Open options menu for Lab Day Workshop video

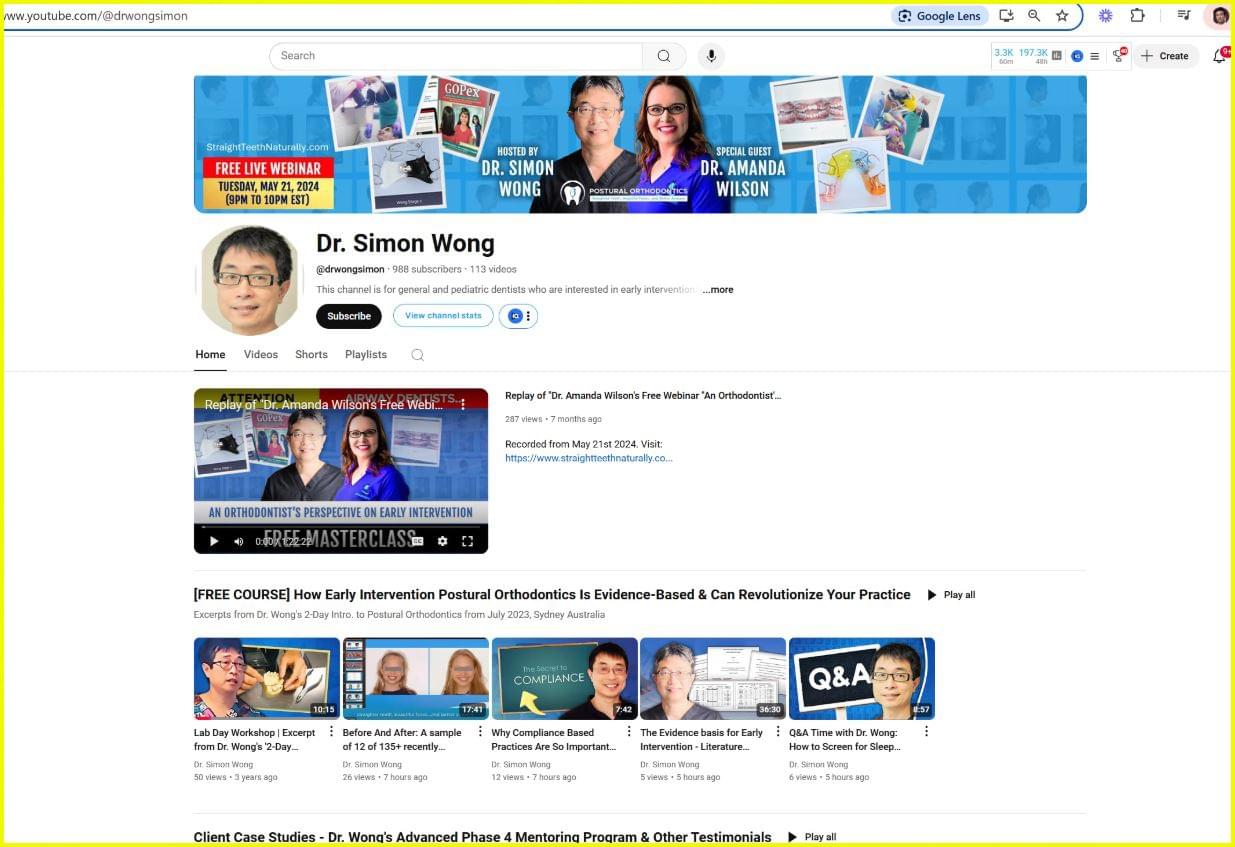pyautogui.click(x=331, y=732)
